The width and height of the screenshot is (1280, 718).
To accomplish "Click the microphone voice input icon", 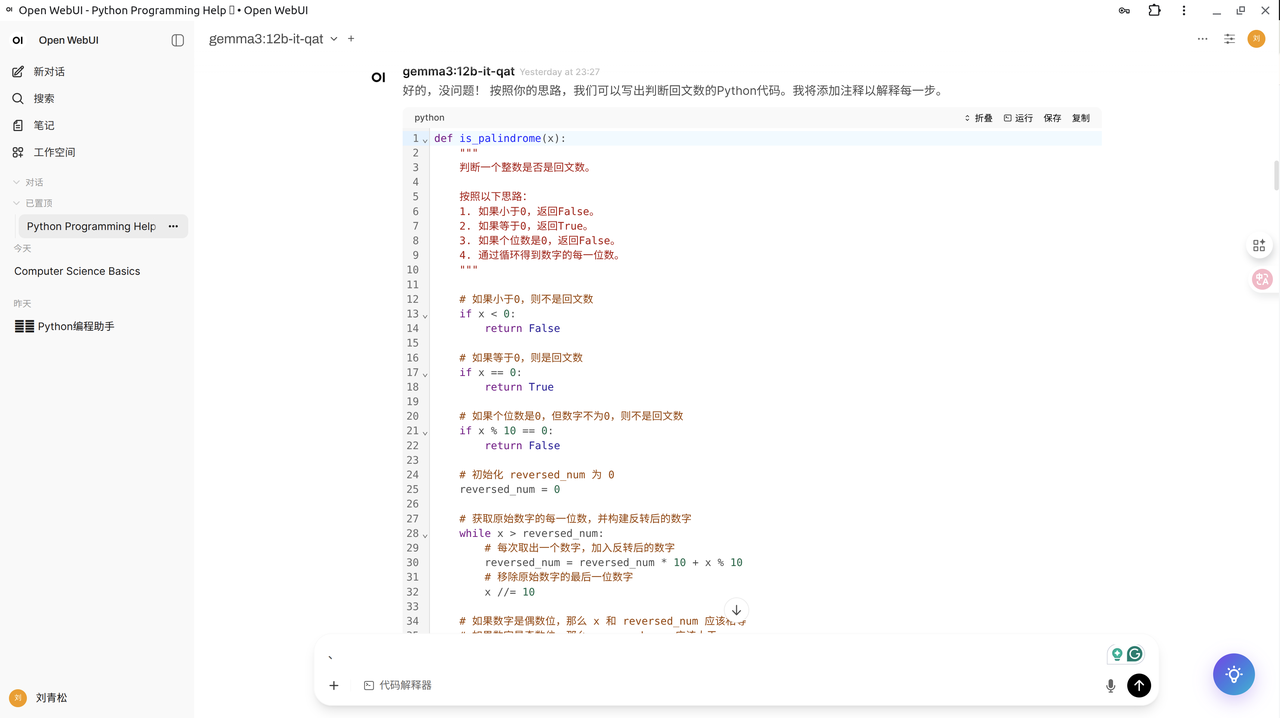I will (1110, 686).
